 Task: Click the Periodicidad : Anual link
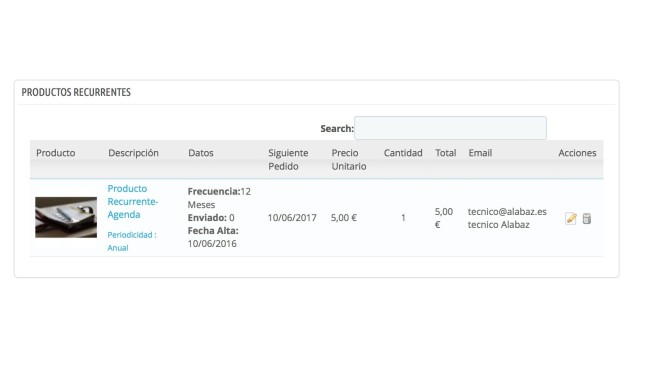coord(132,241)
